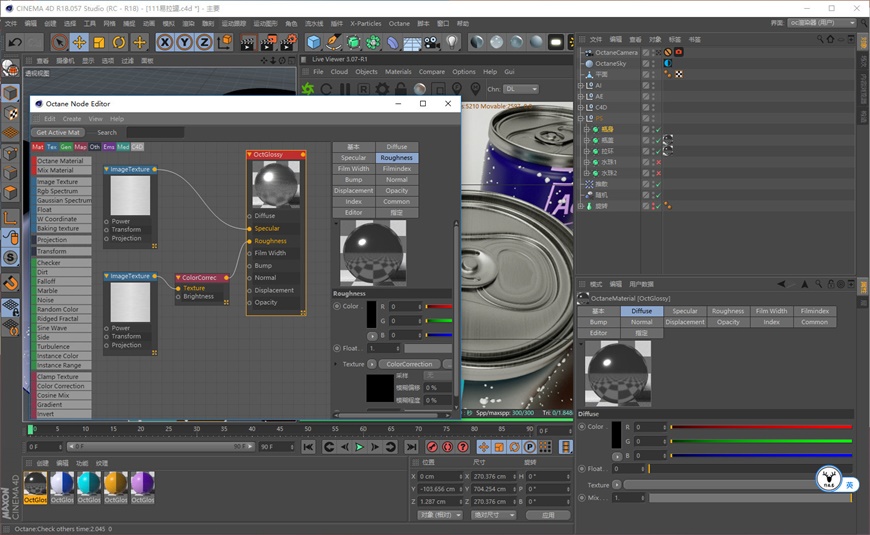This screenshot has height=535, width=870.
Task: Click the Object Manager search magnifier
Action: [820, 39]
